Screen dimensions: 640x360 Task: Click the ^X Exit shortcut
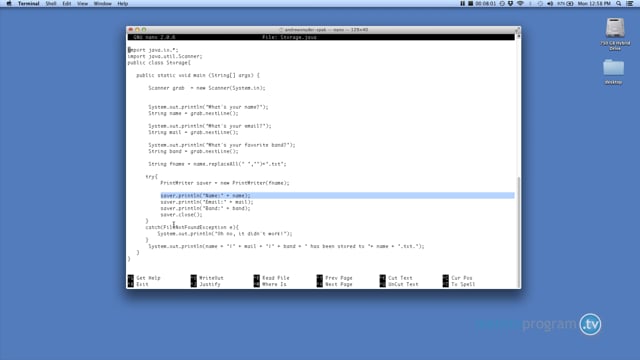[x=138, y=284]
